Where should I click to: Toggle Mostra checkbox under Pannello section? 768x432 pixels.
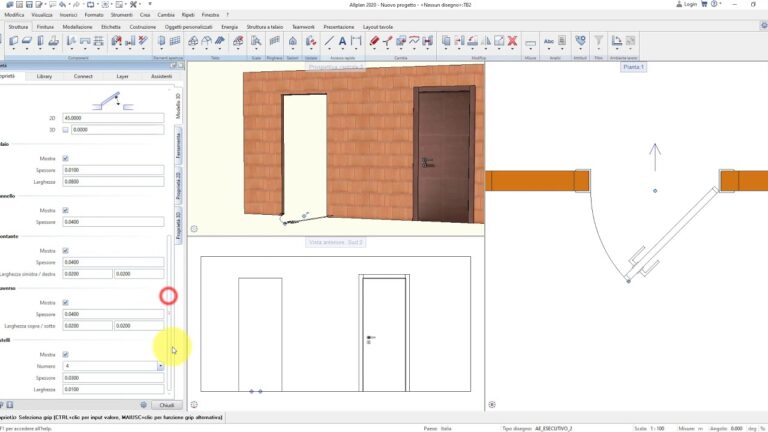(65, 211)
